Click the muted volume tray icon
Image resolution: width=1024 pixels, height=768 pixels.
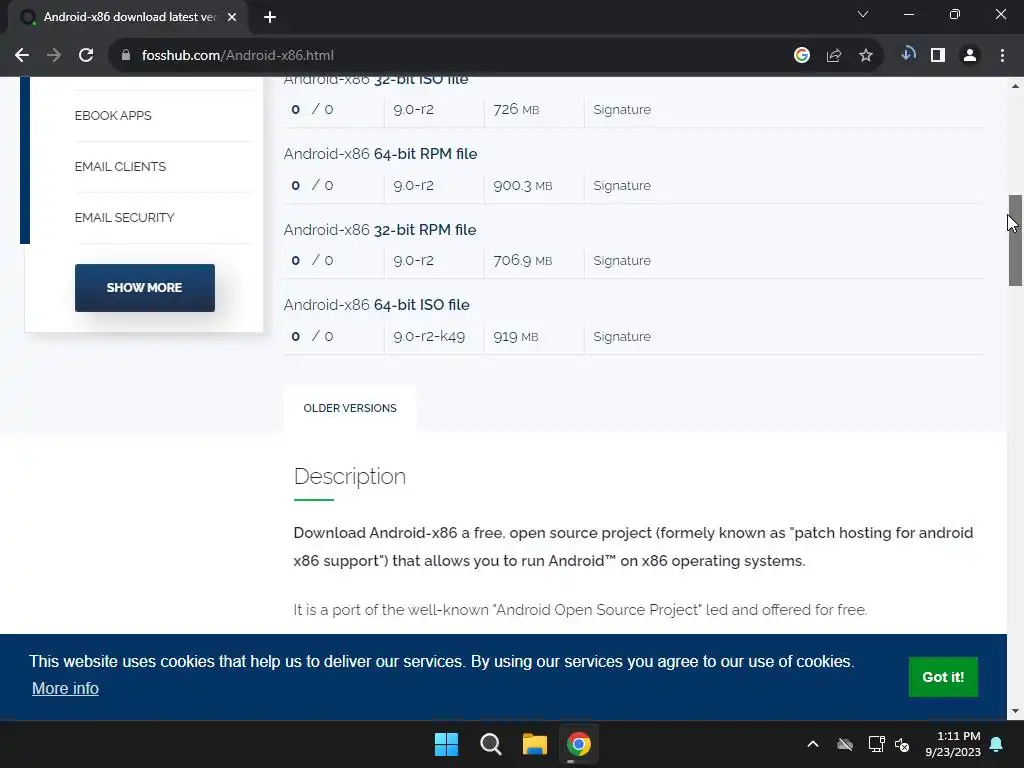tap(902, 744)
